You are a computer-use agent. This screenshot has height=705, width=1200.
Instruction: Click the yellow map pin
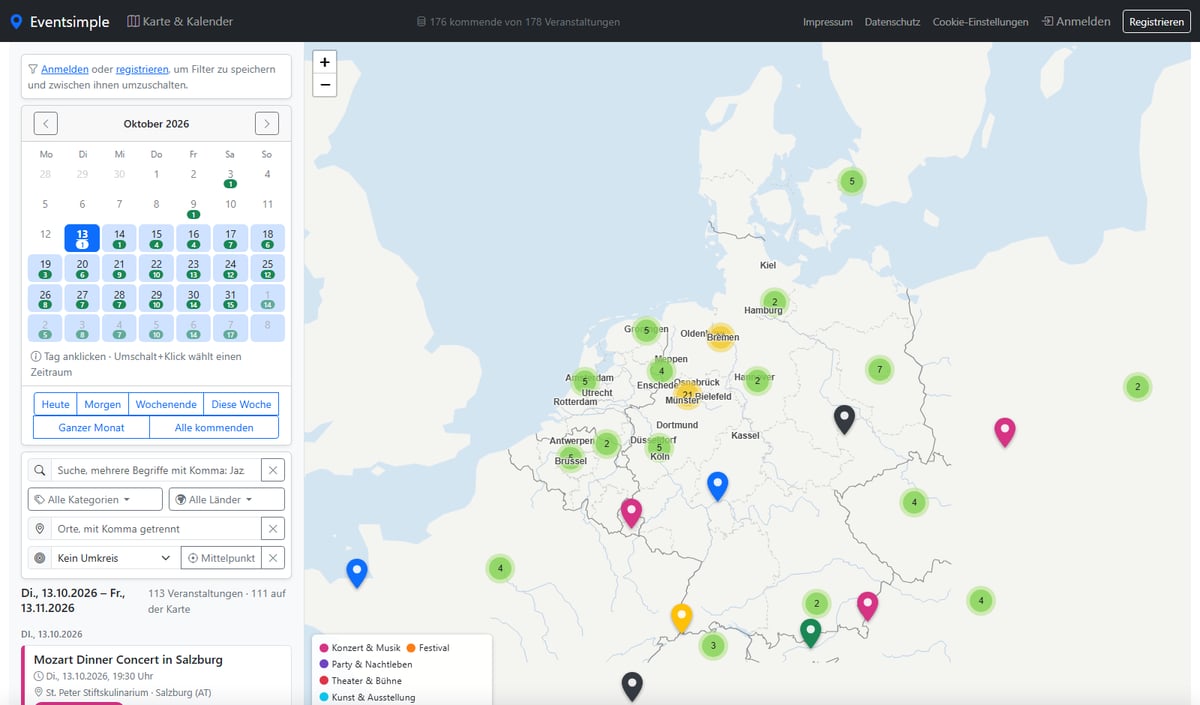682,617
